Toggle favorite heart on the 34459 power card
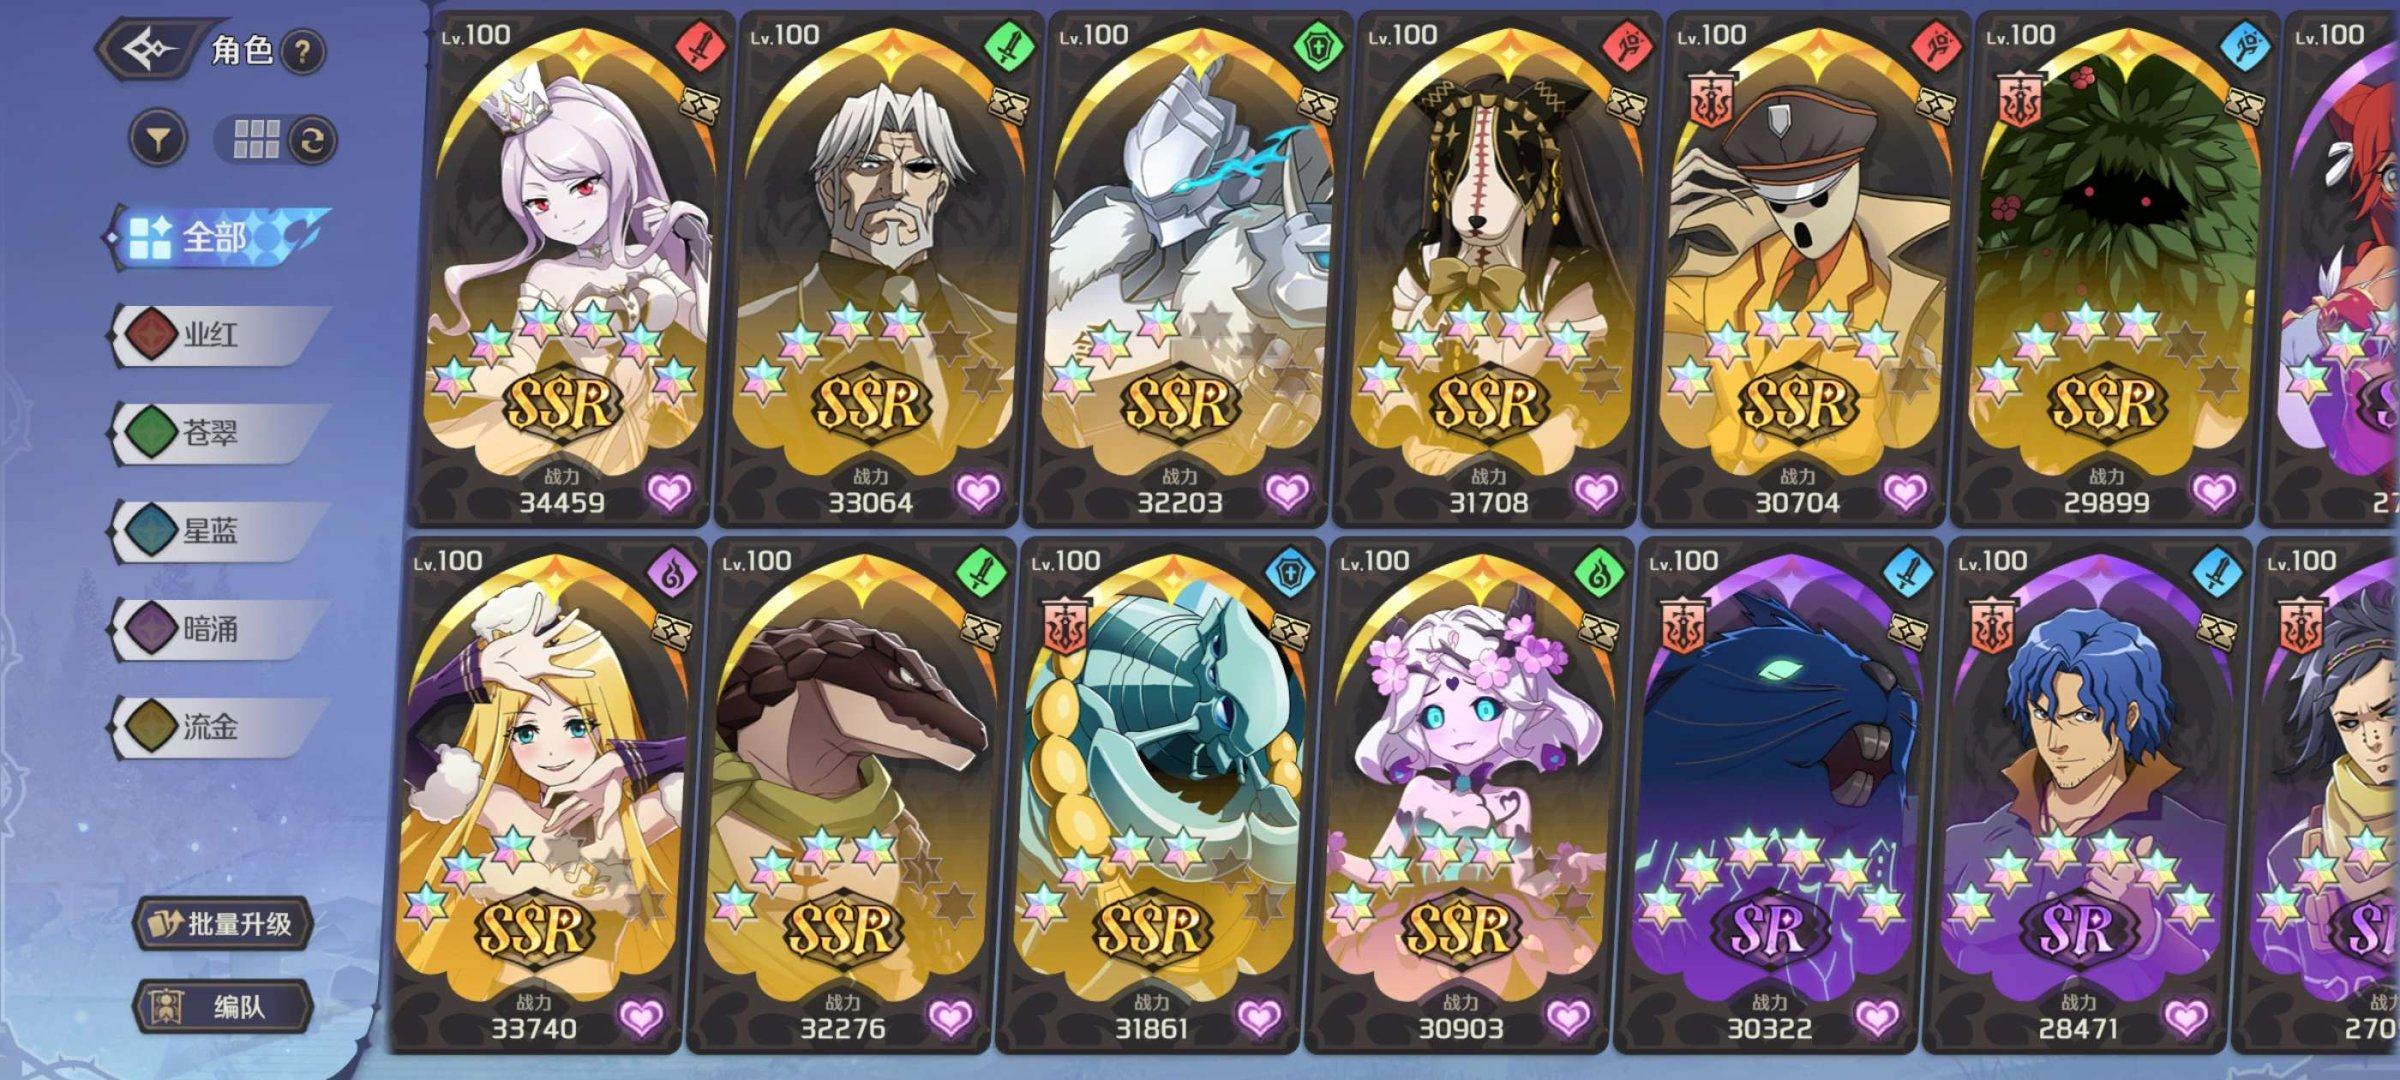Screen dimensions: 2400x1080 [x=669, y=491]
